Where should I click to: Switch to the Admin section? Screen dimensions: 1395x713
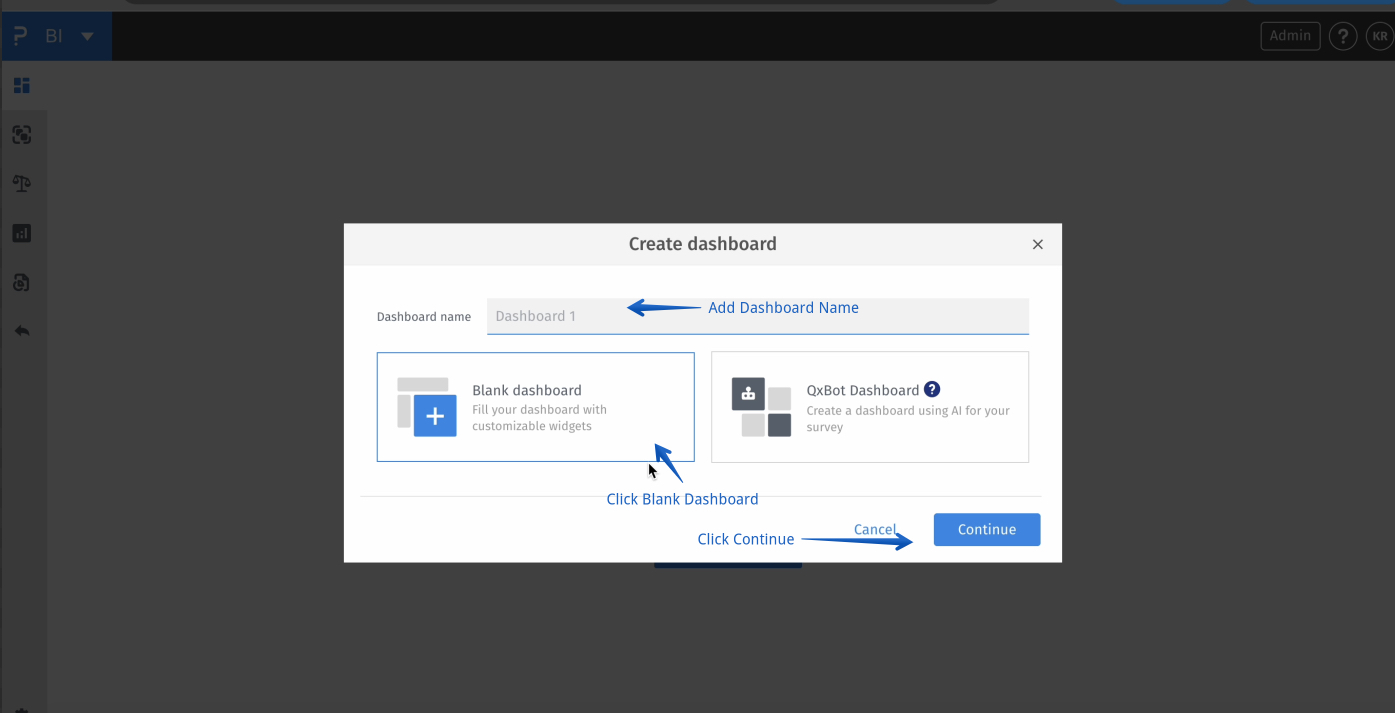(x=1289, y=35)
